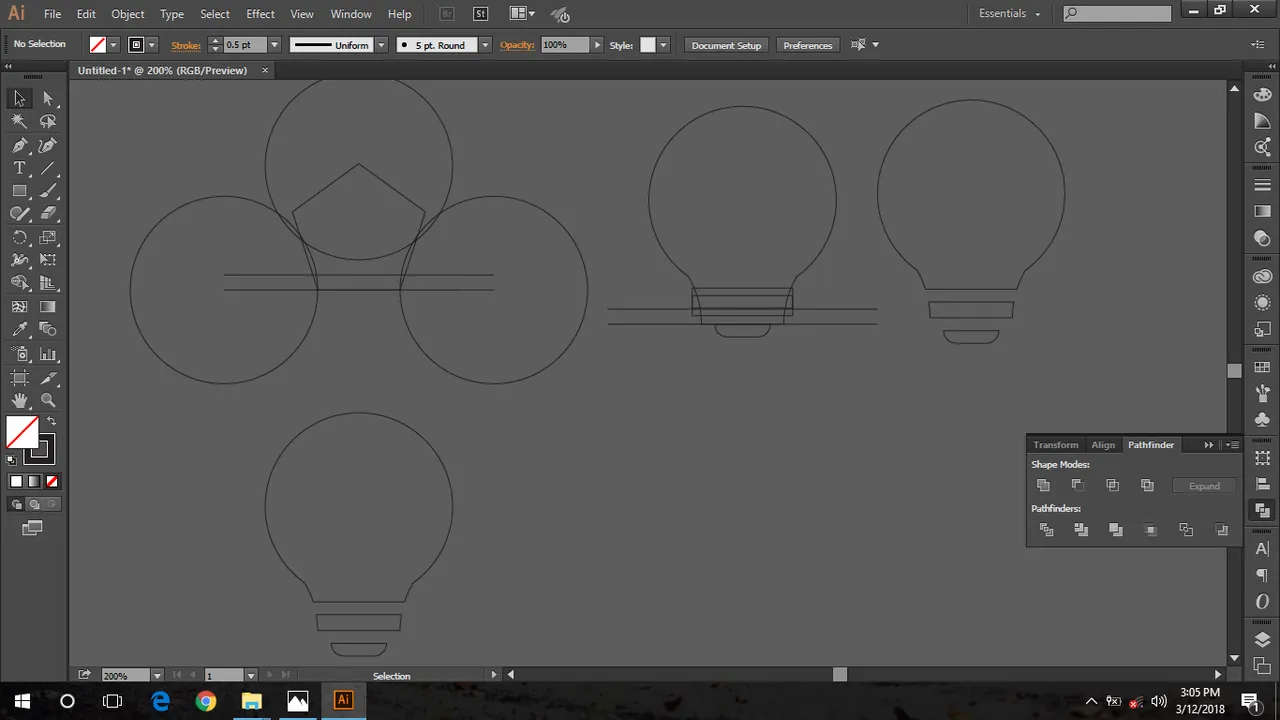Open the Creative Cloud Libraries panel icon
1280x720 pixels.
[x=1262, y=276]
